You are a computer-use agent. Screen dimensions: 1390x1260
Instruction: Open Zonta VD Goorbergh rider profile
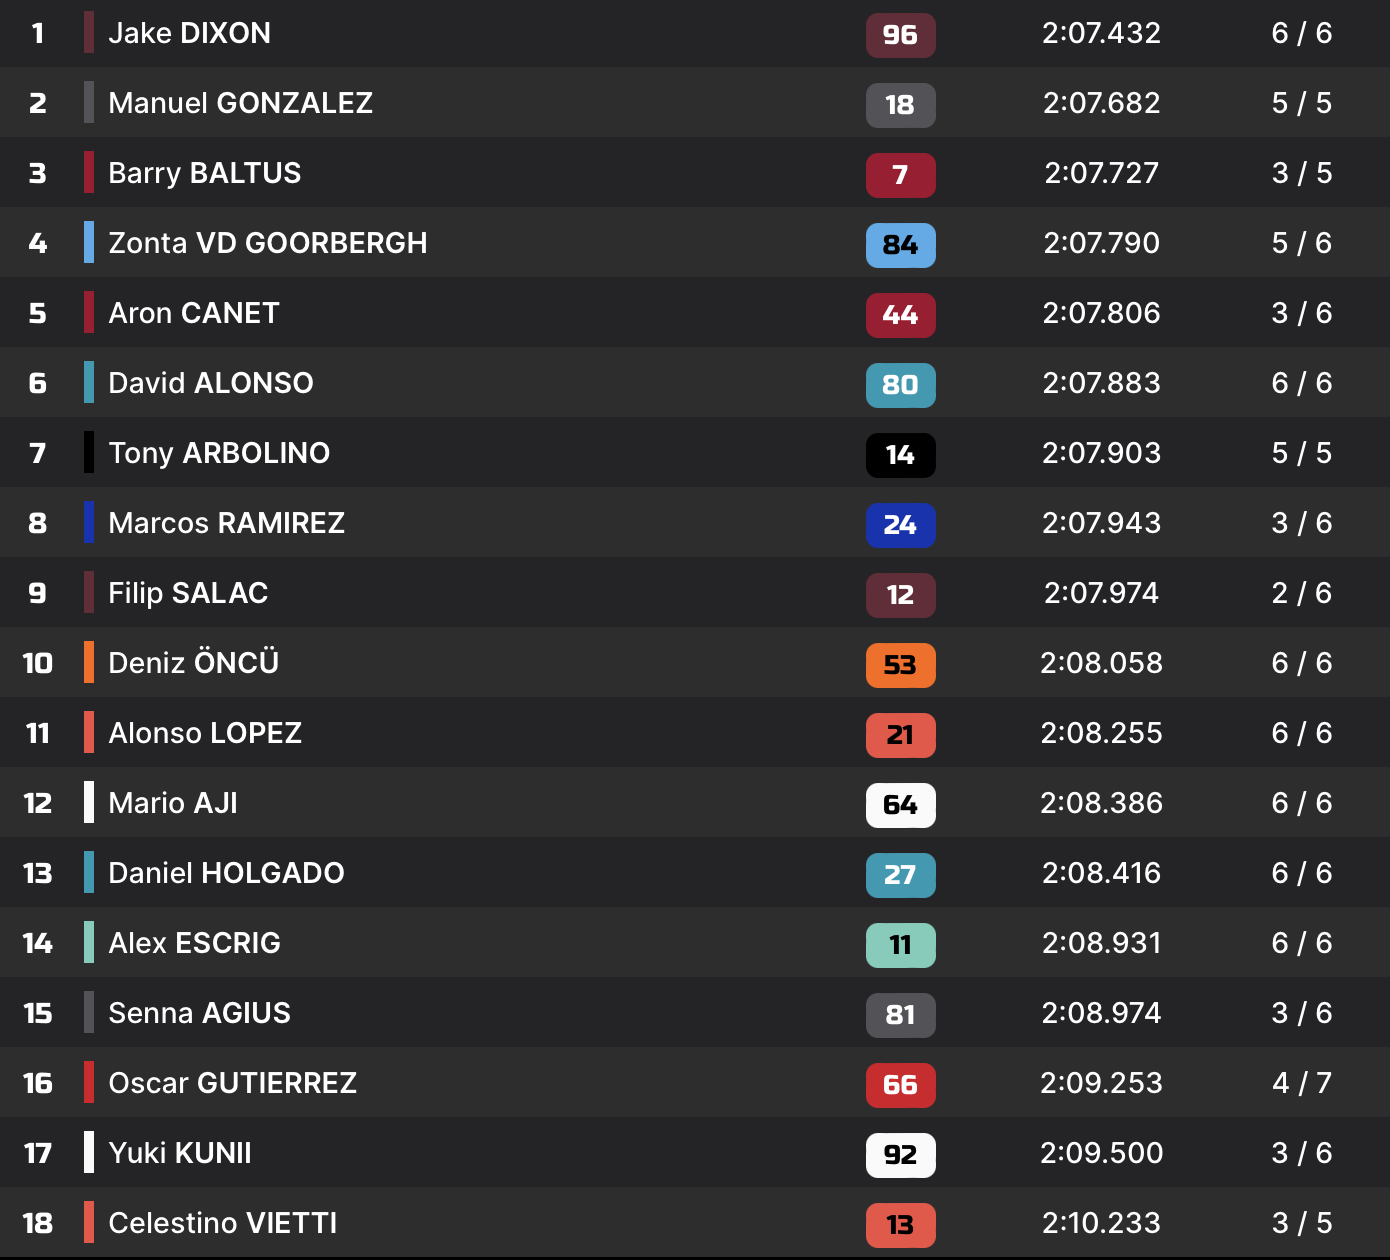(x=267, y=243)
